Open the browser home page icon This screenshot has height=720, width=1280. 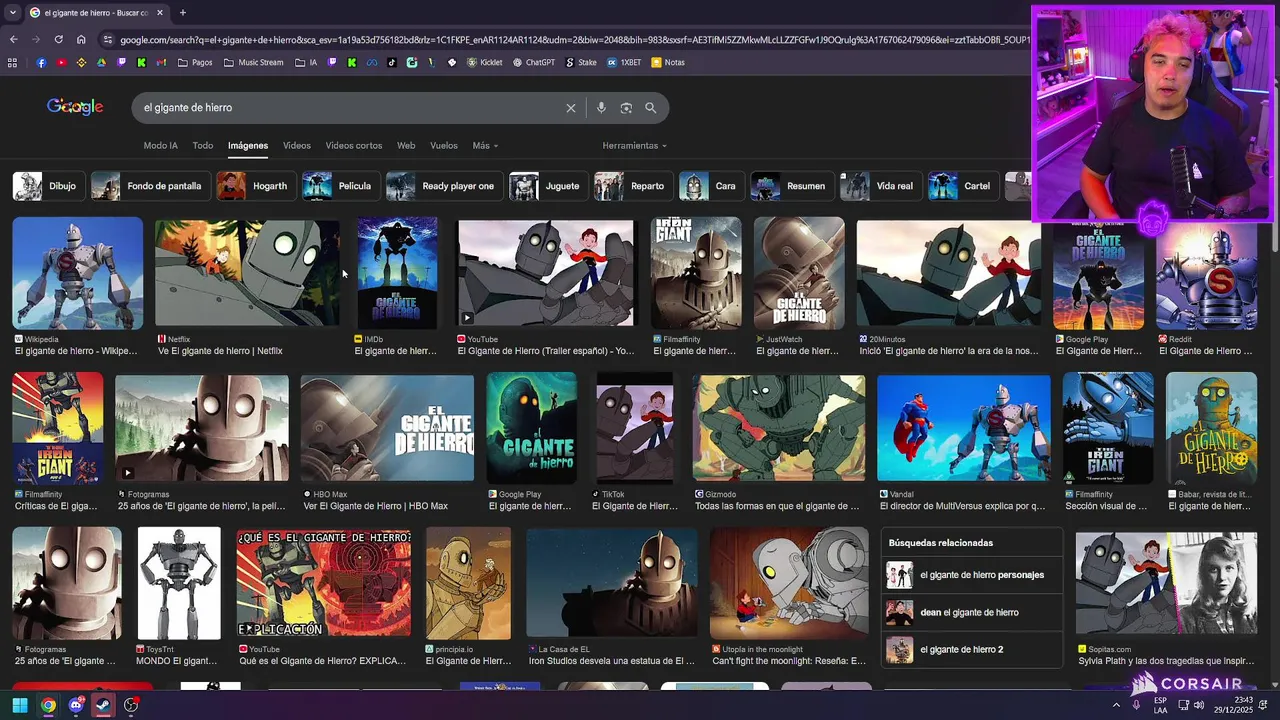pyautogui.click(x=81, y=39)
